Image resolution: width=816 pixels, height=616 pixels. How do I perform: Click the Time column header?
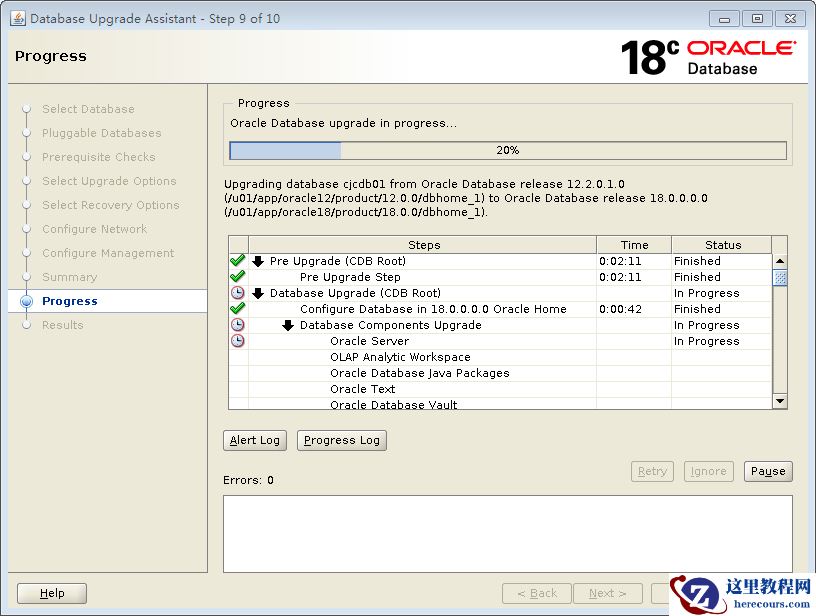tap(634, 245)
